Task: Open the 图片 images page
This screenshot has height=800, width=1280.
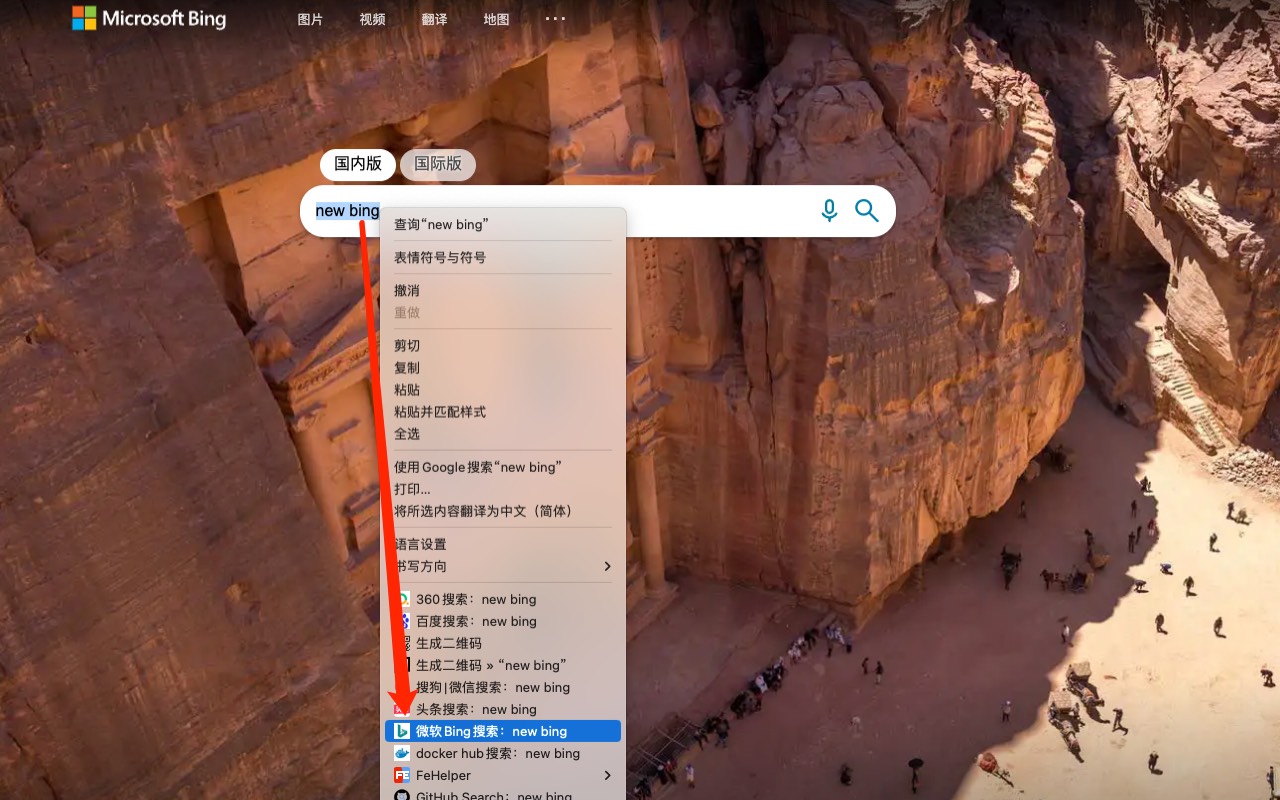Action: tap(310, 19)
